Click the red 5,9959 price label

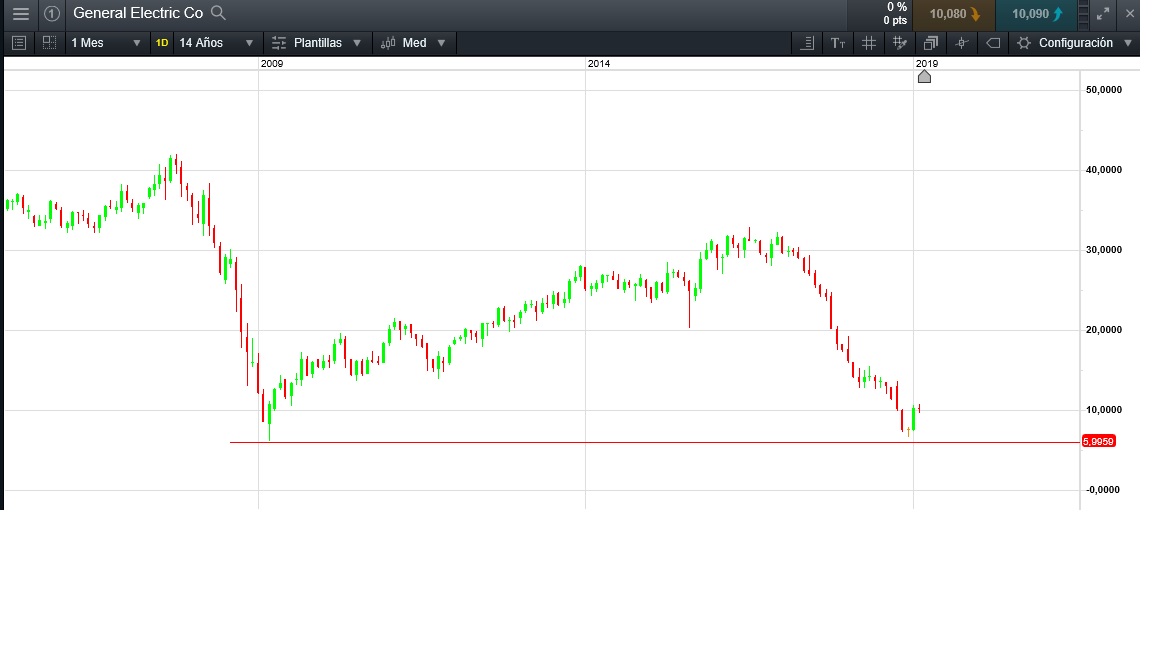pos(1098,442)
